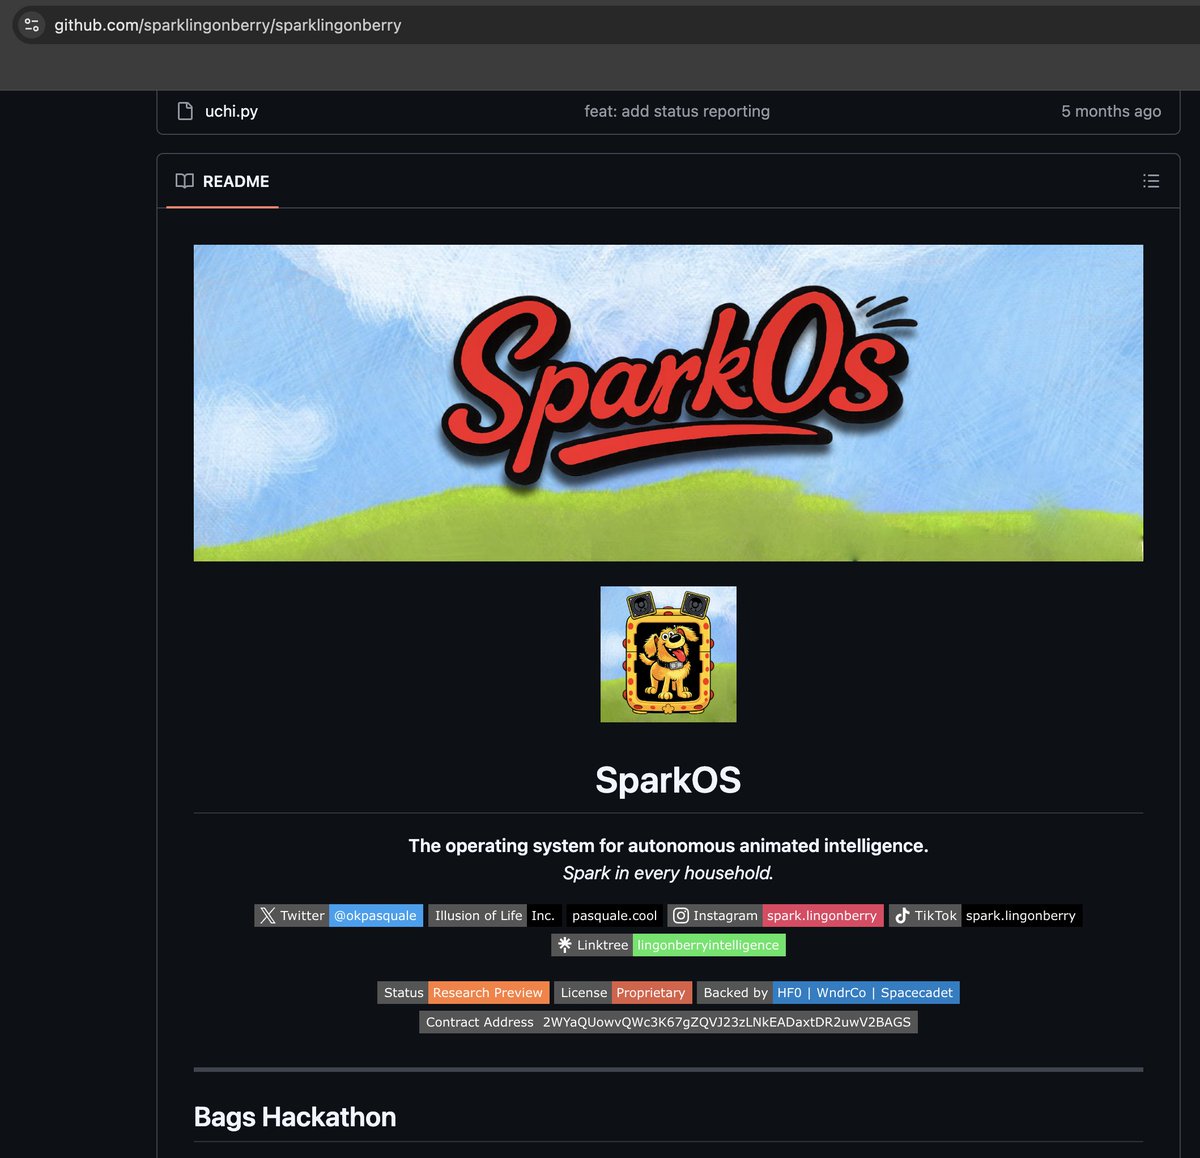Open the 'feat: add status reporting' commit message
This screenshot has width=1200, height=1158.
click(677, 111)
